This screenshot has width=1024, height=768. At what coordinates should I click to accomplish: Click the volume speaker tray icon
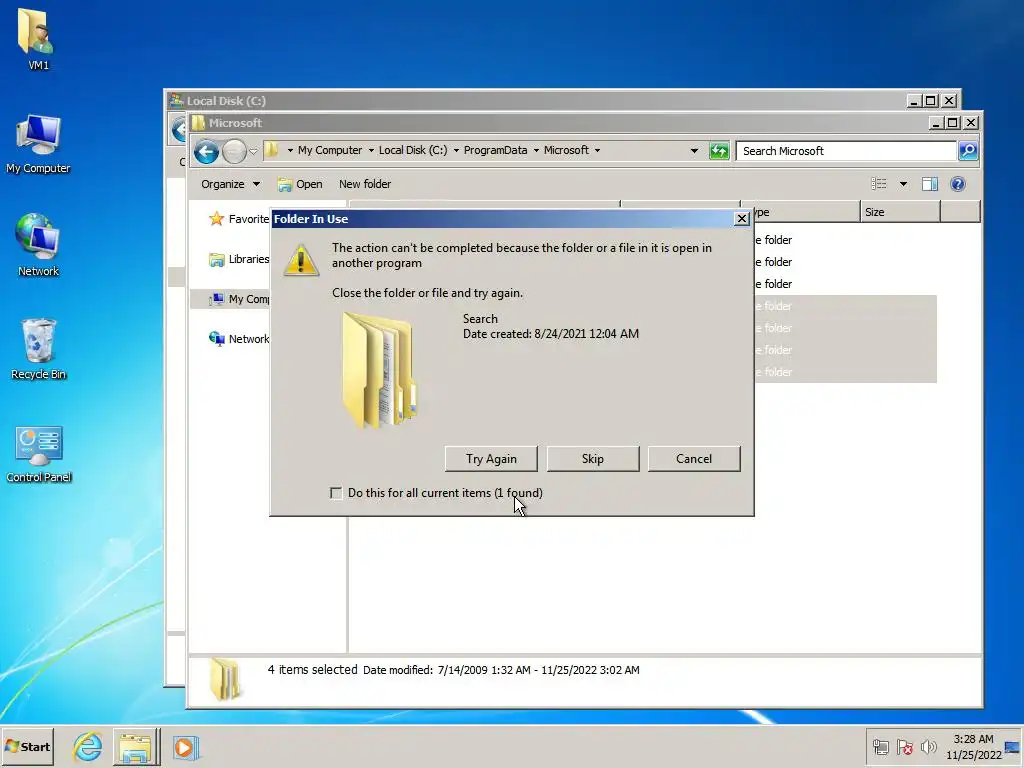[928, 746]
